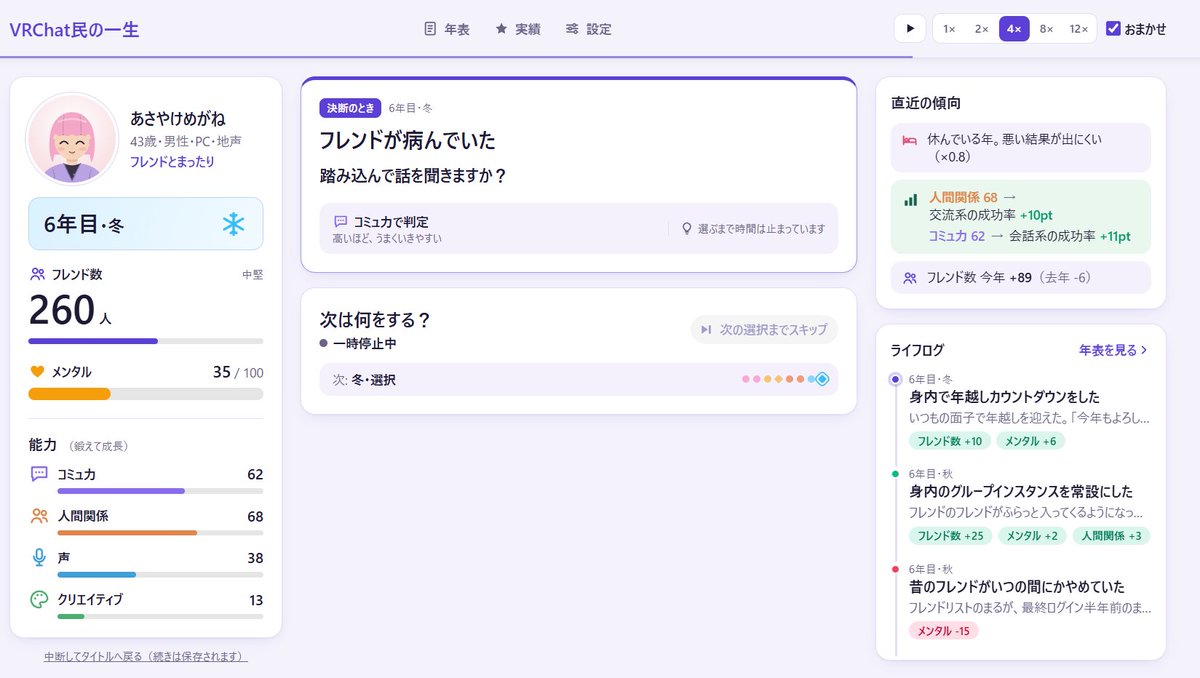Image resolution: width=1200 pixels, height=678 pixels.
Task: Click the 人間関係 +3 tag
Action: click(1111, 536)
